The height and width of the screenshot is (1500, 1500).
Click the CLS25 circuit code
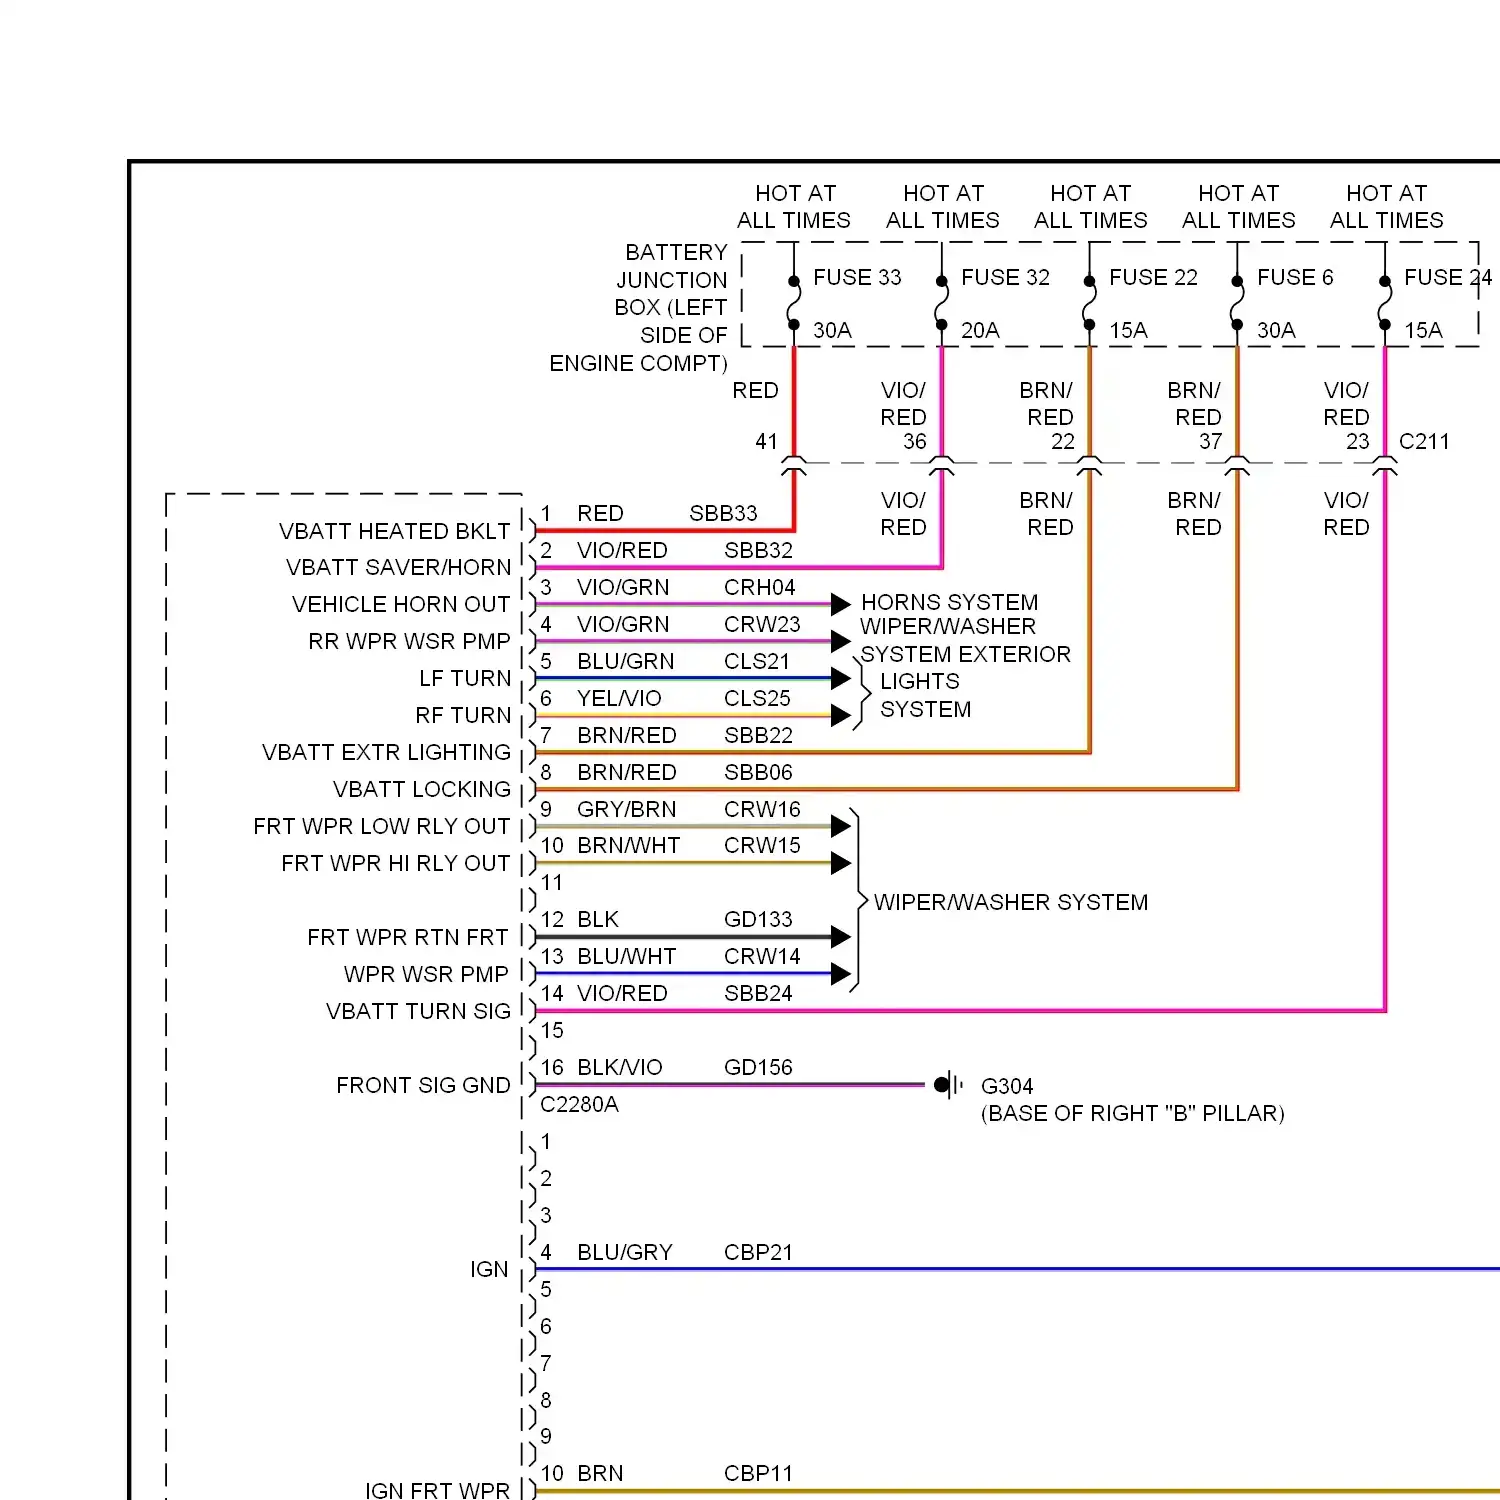pos(757,698)
